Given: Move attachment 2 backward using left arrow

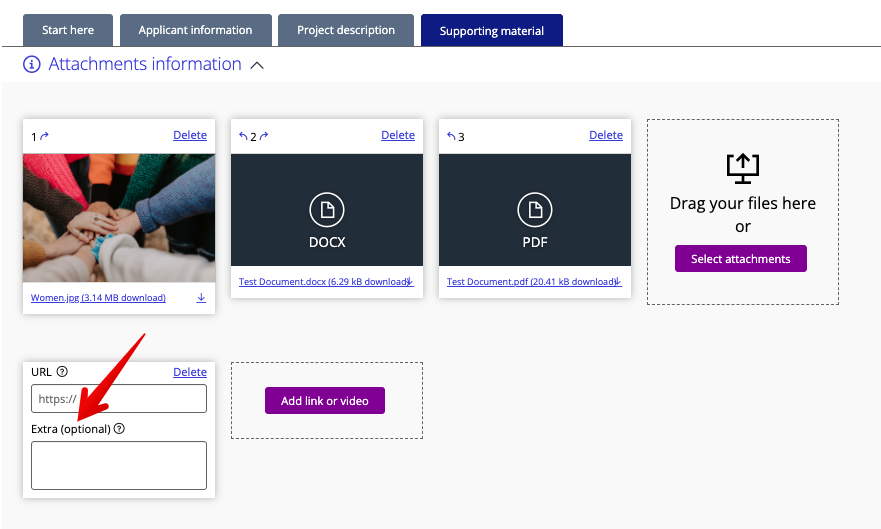Looking at the screenshot, I should tap(243, 136).
